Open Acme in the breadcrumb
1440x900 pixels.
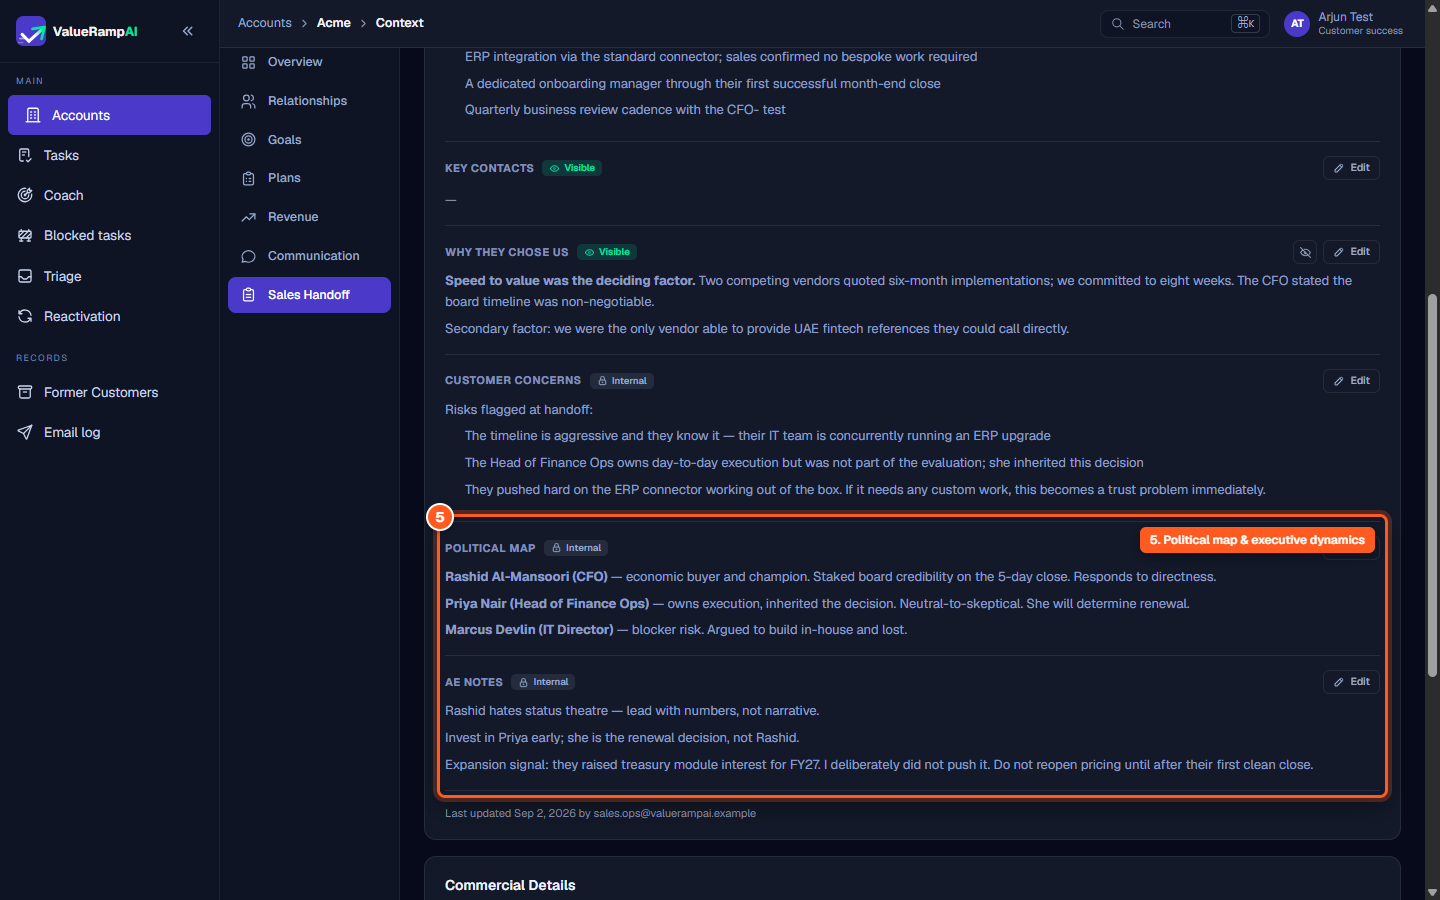click(334, 23)
